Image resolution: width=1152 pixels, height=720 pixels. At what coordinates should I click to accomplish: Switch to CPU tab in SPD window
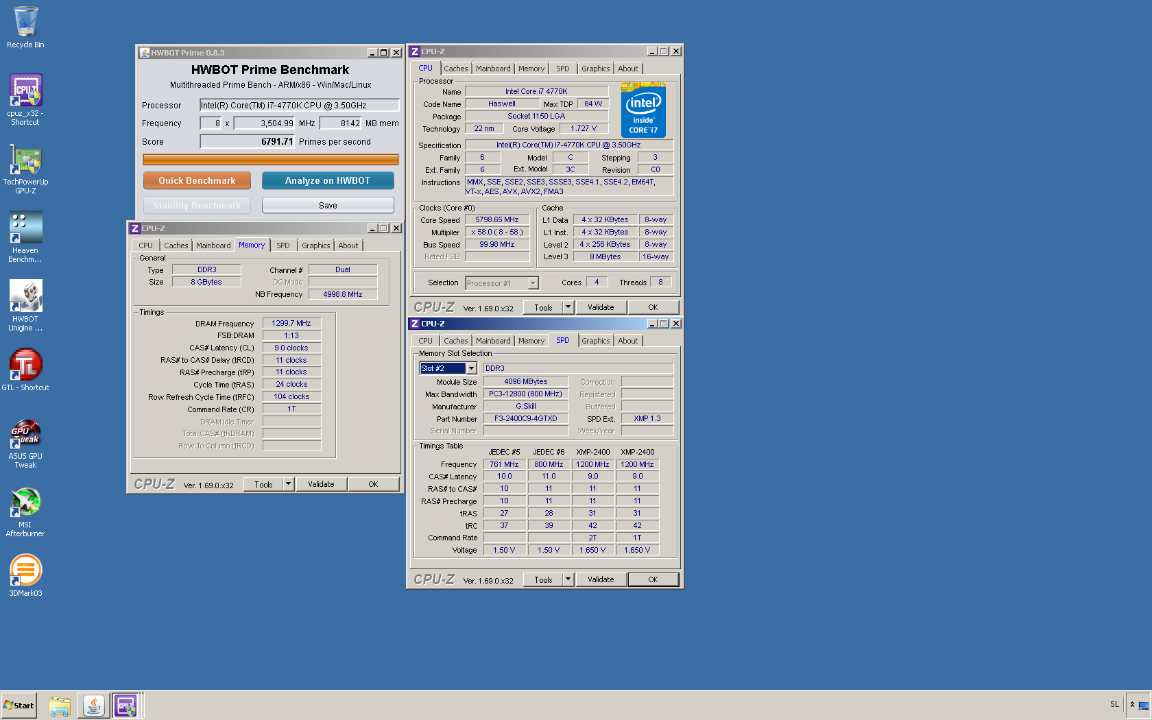(425, 341)
